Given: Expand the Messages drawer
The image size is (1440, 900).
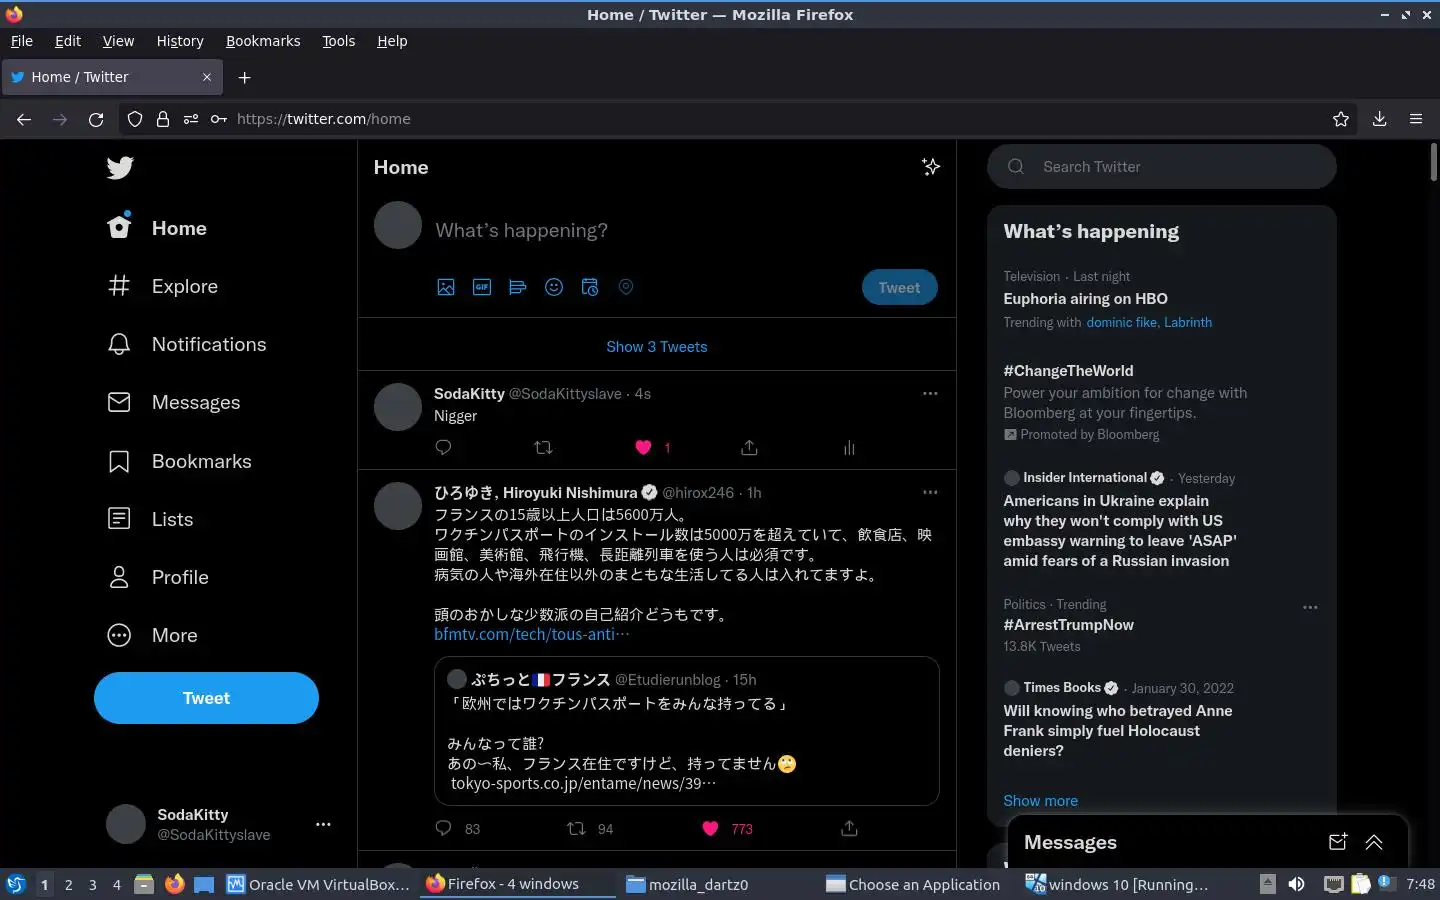Looking at the screenshot, I should point(1374,842).
